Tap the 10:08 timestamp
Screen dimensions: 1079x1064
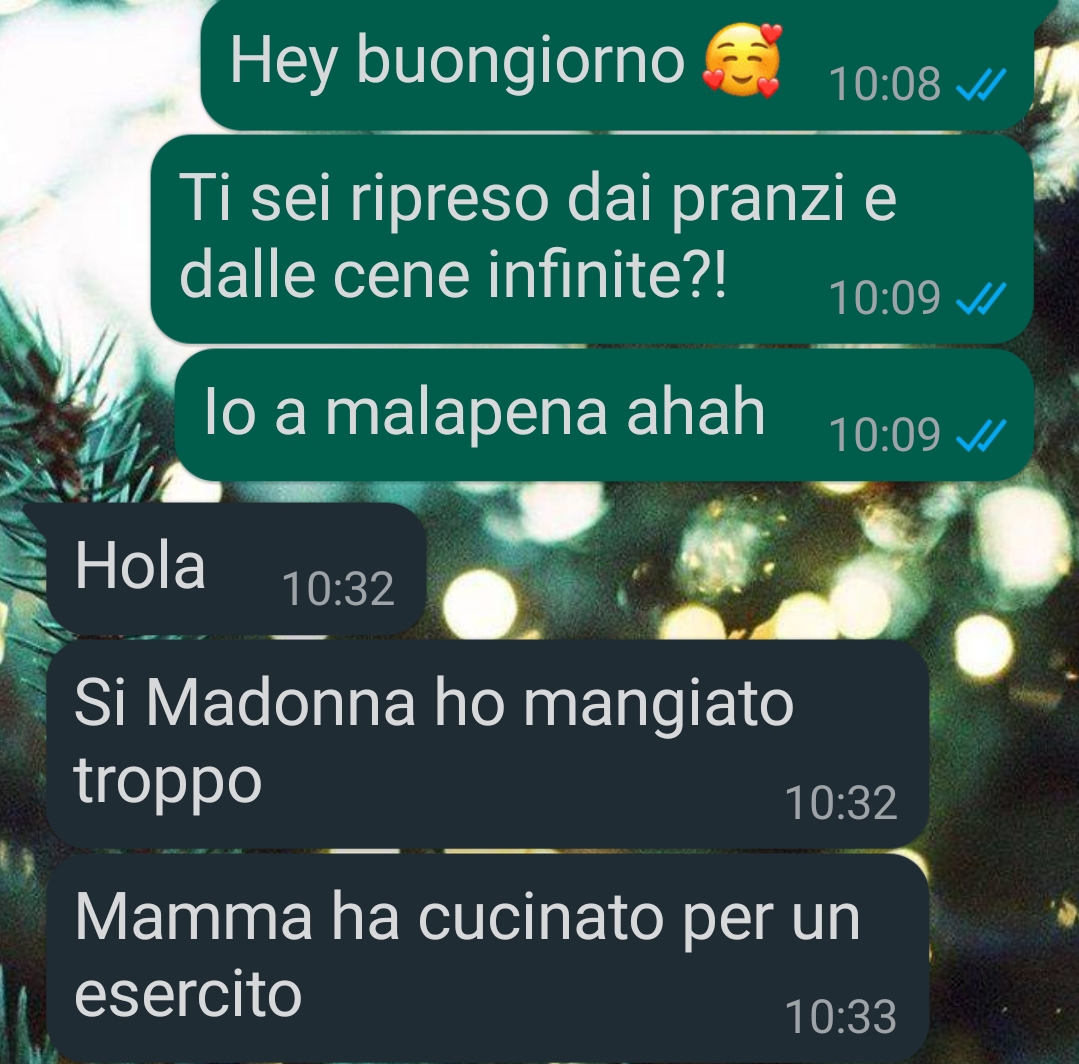click(x=885, y=85)
